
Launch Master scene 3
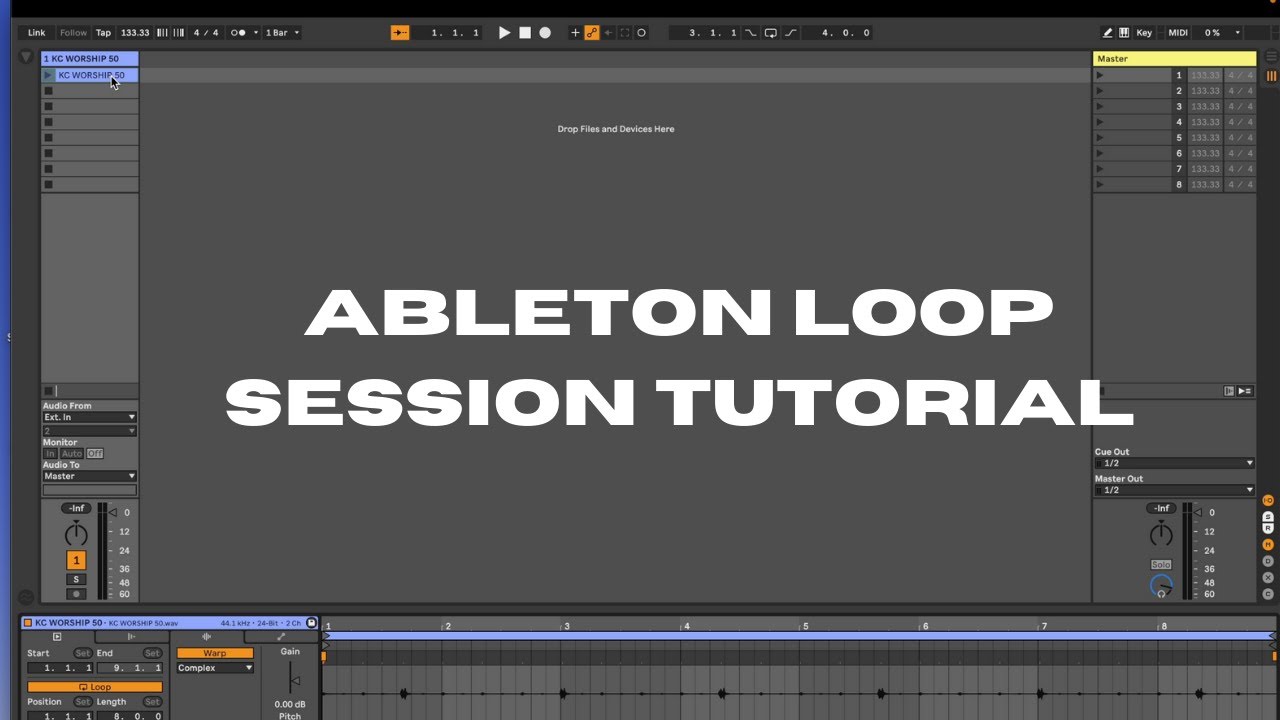click(x=1100, y=106)
